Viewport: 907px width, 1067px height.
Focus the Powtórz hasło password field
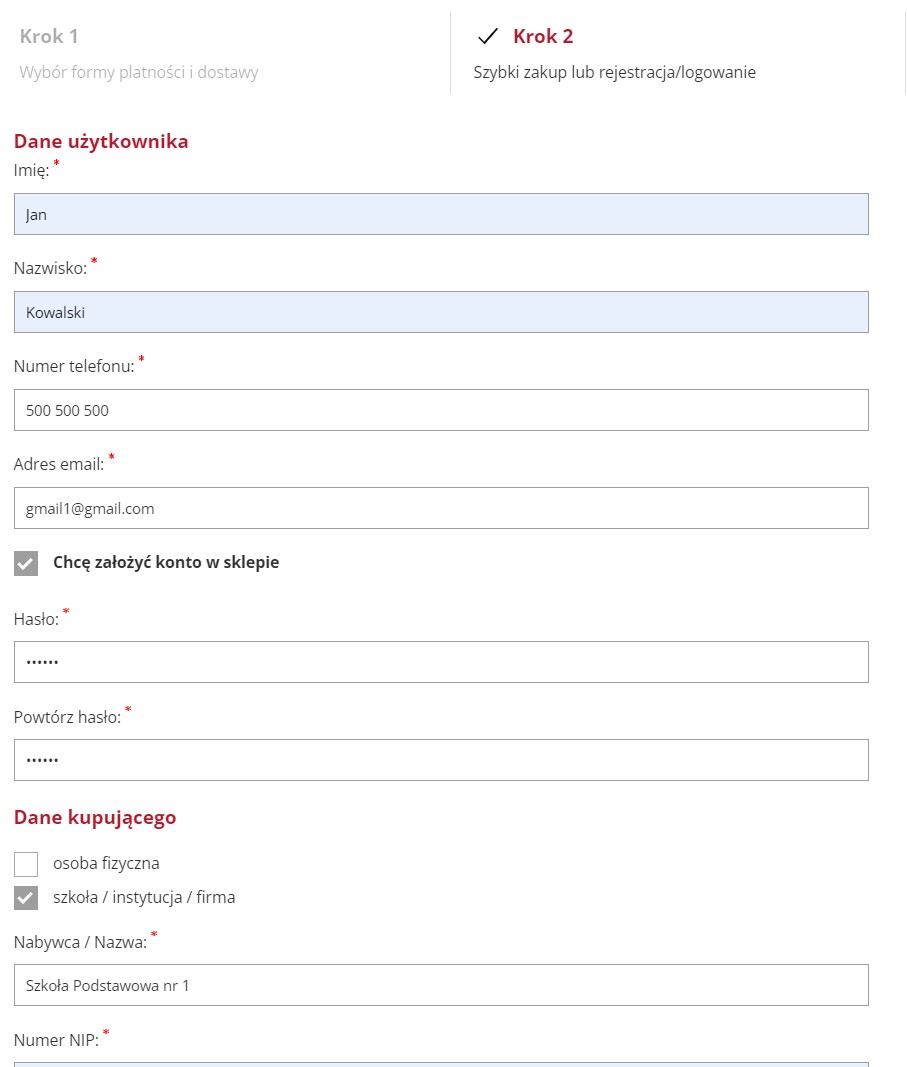[441, 760]
